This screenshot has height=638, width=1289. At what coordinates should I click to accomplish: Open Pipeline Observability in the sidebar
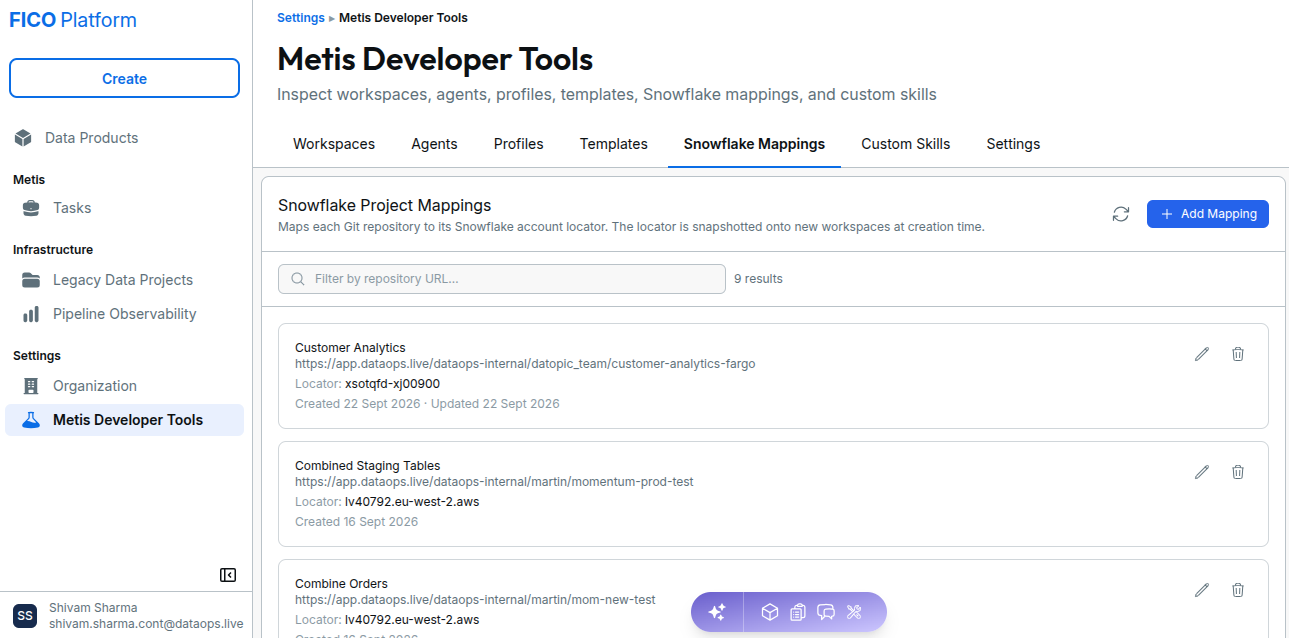[124, 314]
